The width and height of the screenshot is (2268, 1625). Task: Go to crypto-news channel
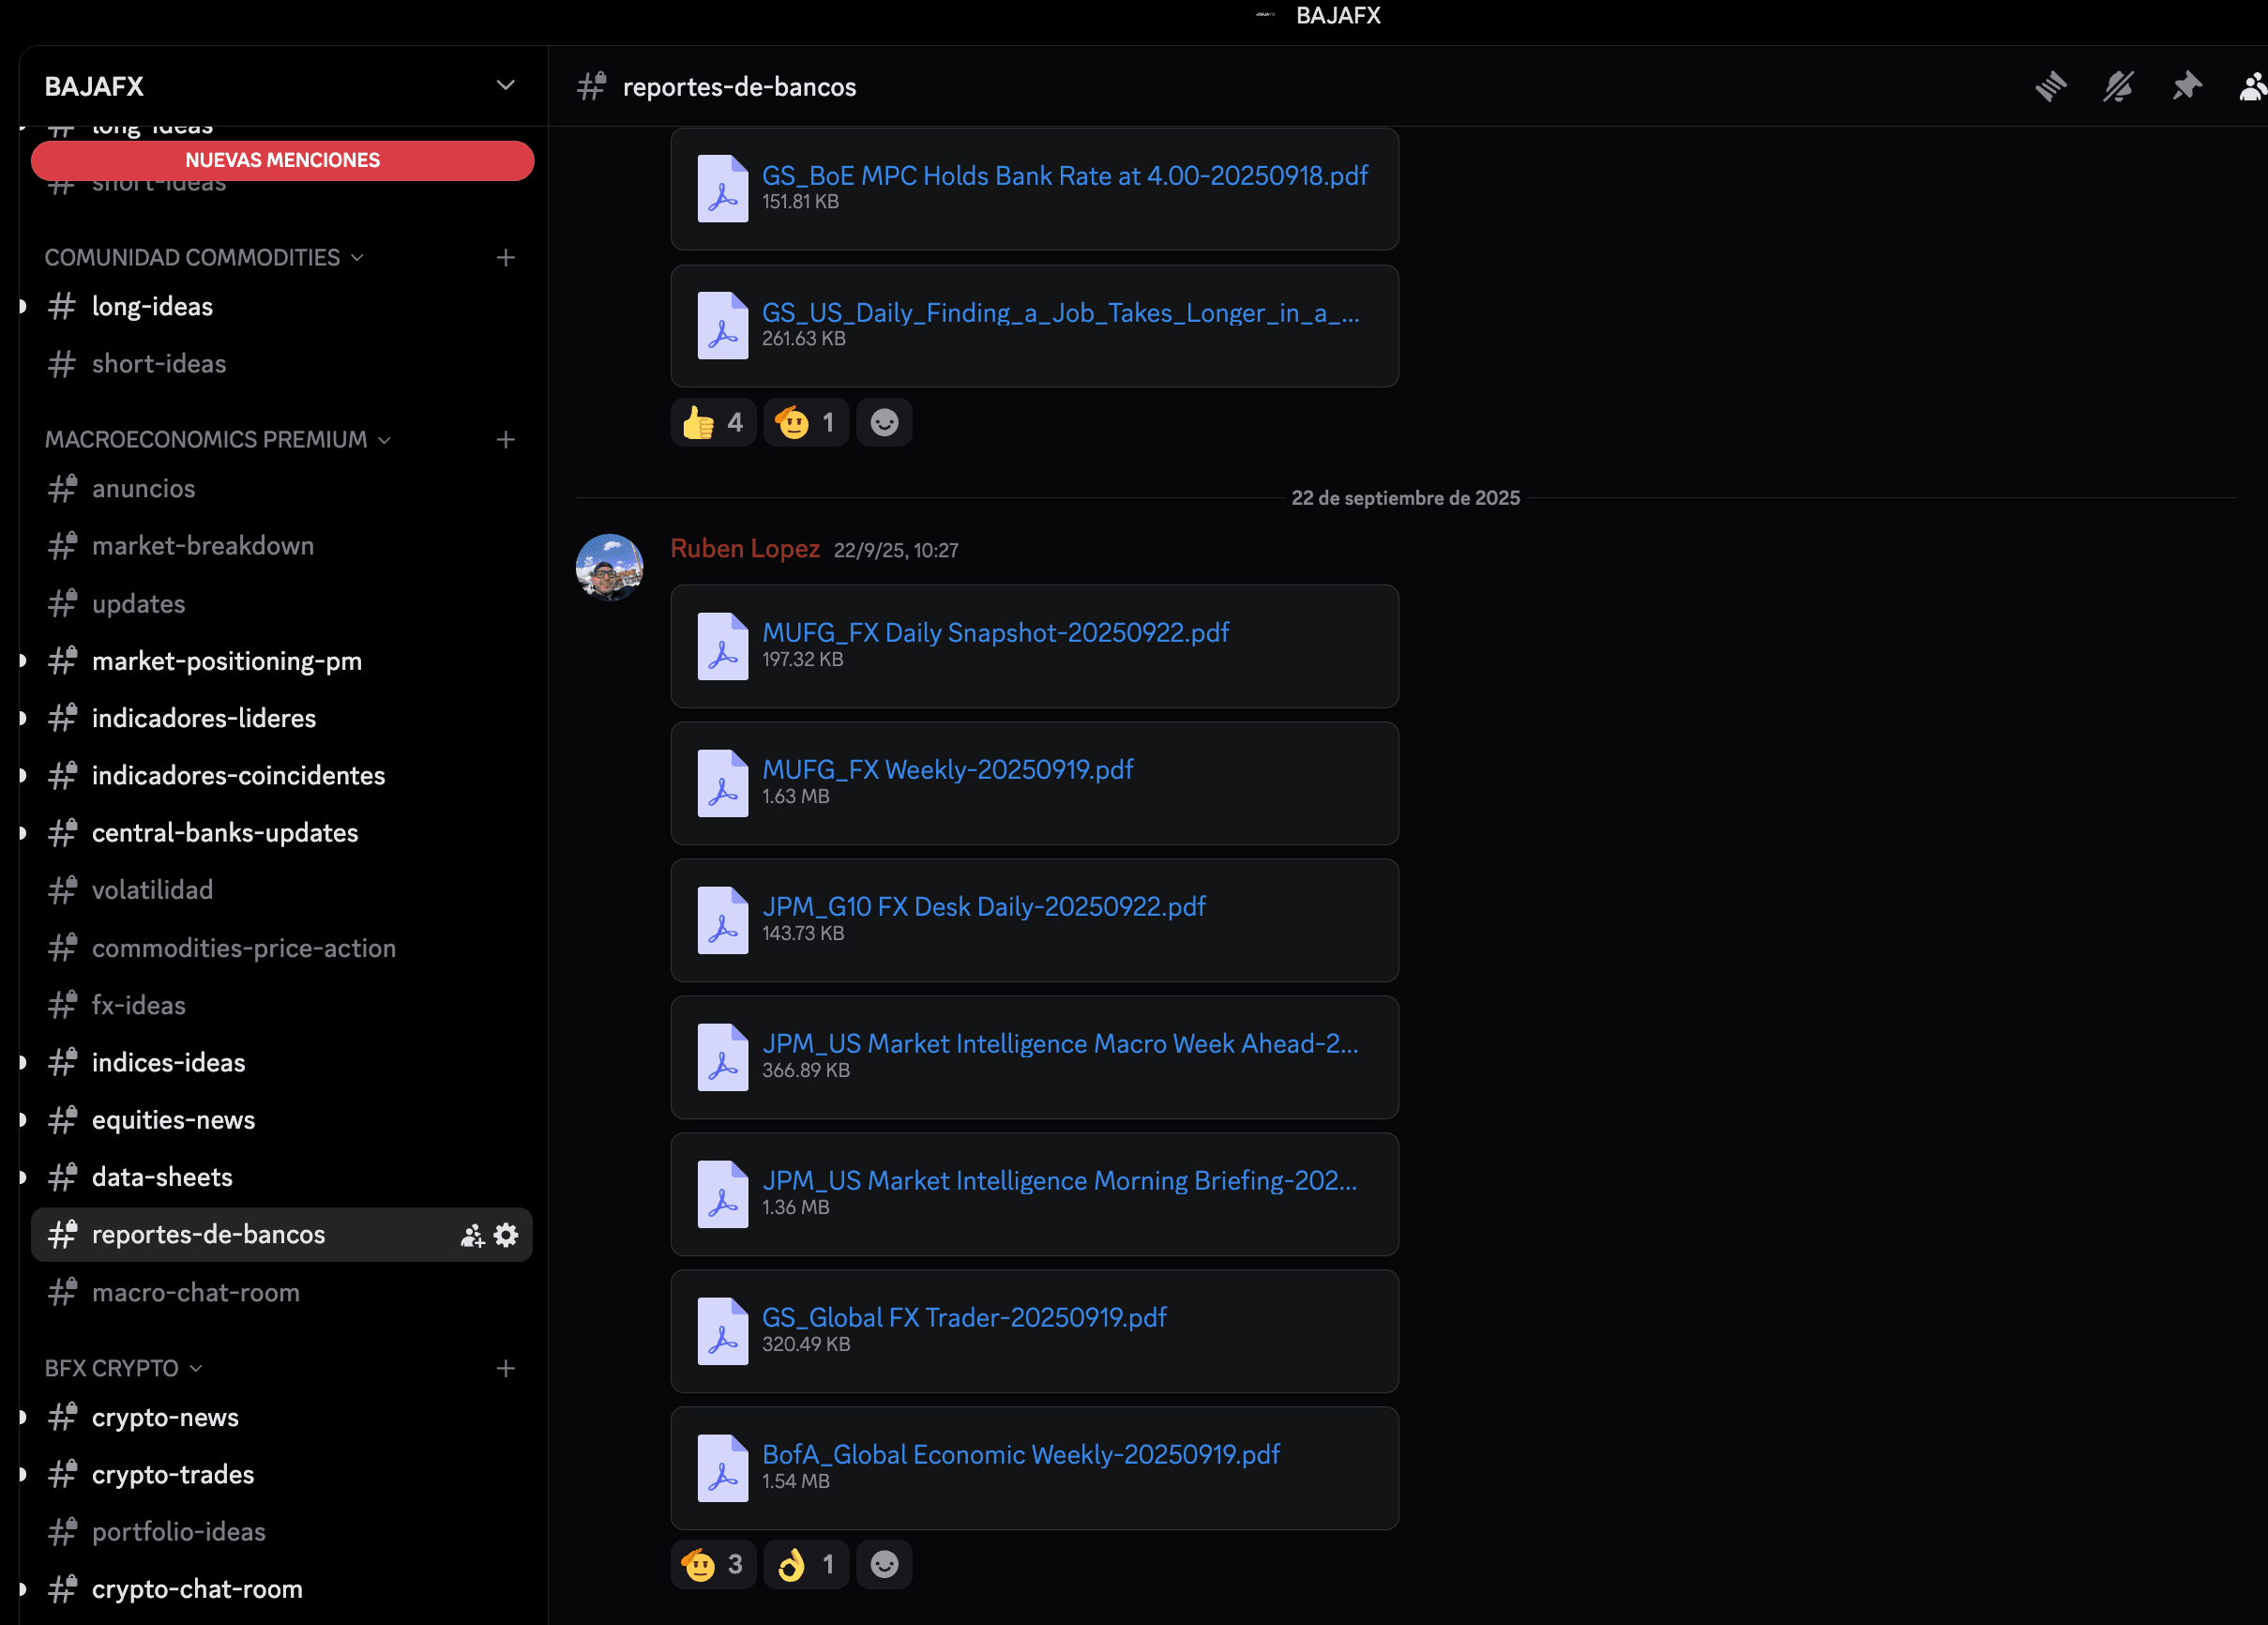coord(165,1417)
